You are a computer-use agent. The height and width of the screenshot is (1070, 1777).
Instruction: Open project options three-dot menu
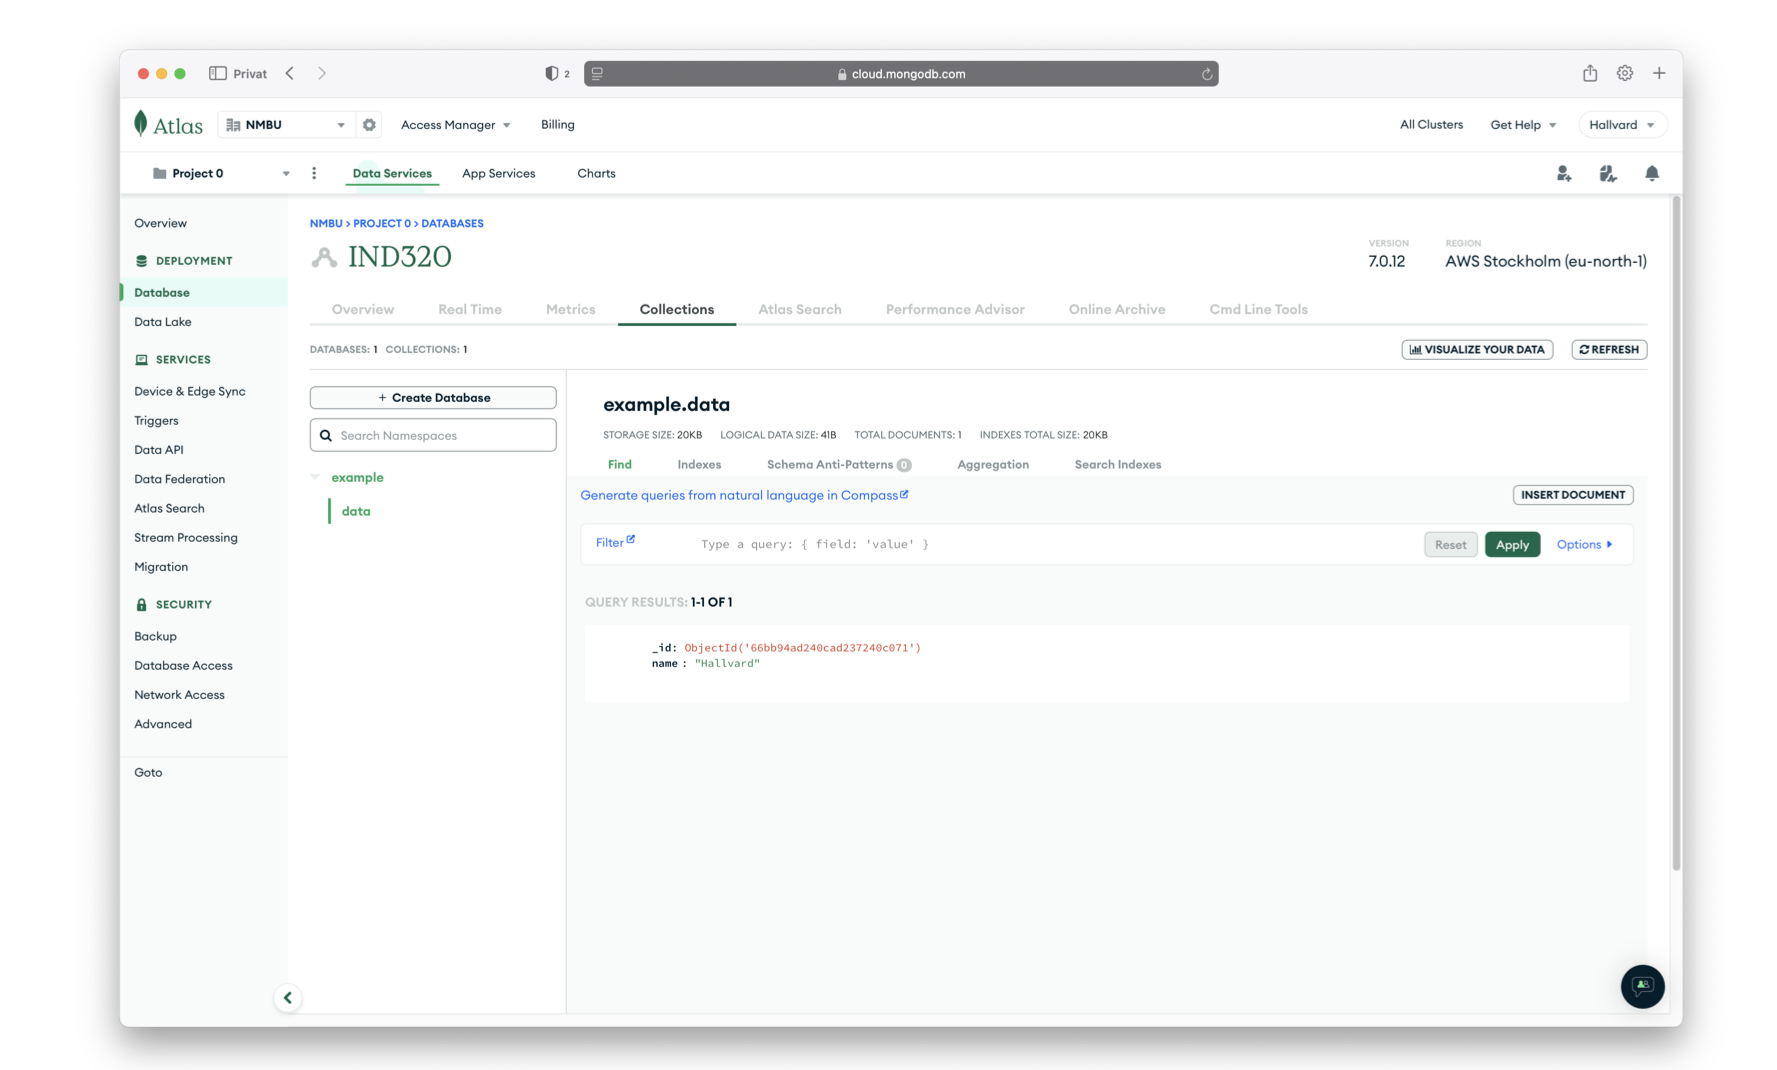[314, 173]
